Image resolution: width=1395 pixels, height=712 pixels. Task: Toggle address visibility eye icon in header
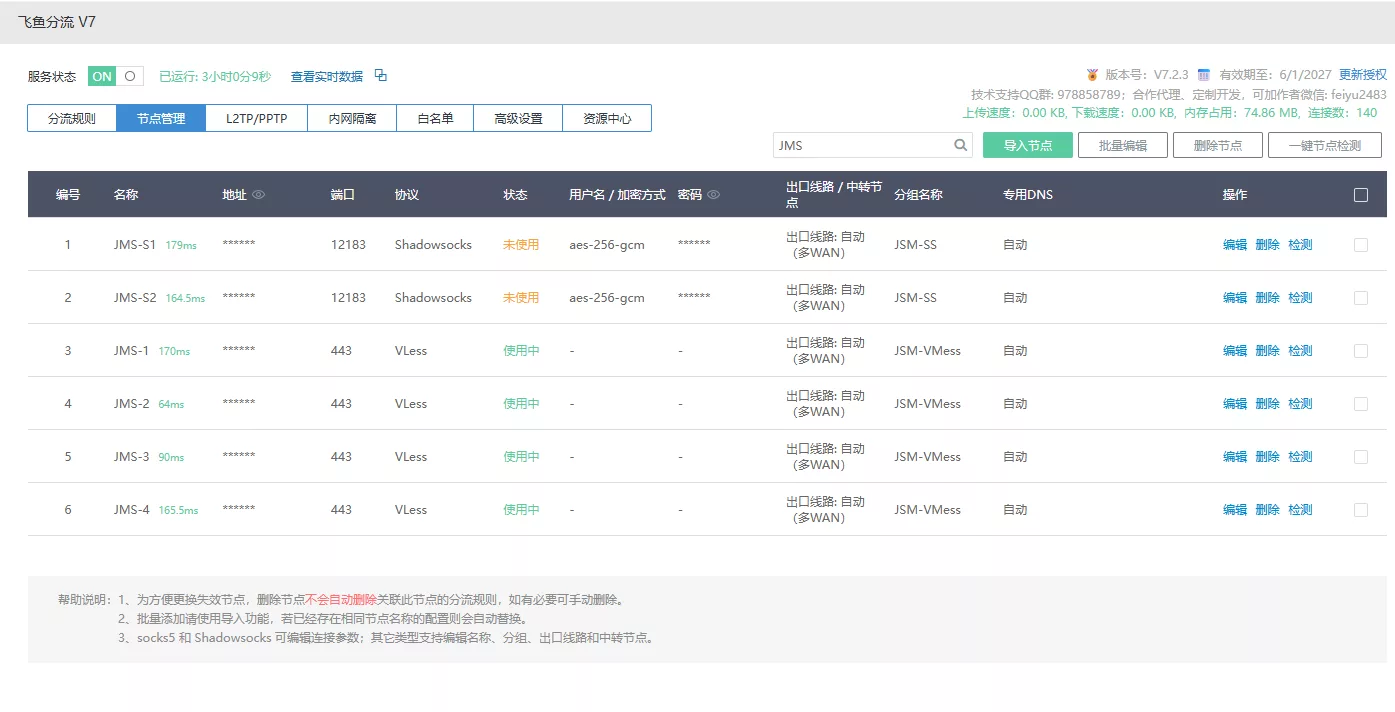(258, 195)
